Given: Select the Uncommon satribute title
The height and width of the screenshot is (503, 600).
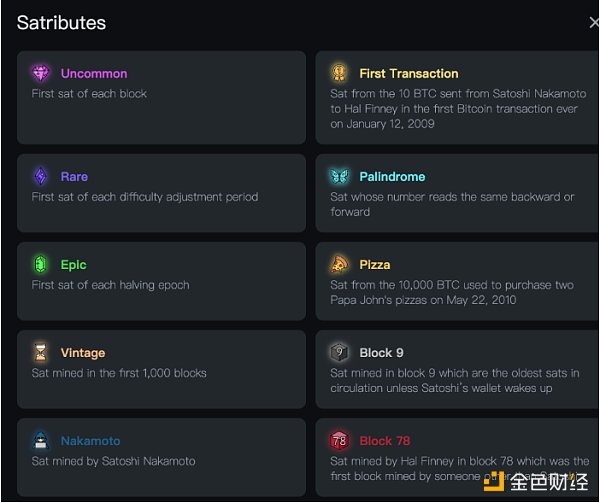Looking at the screenshot, I should pyautogui.click(x=94, y=73).
